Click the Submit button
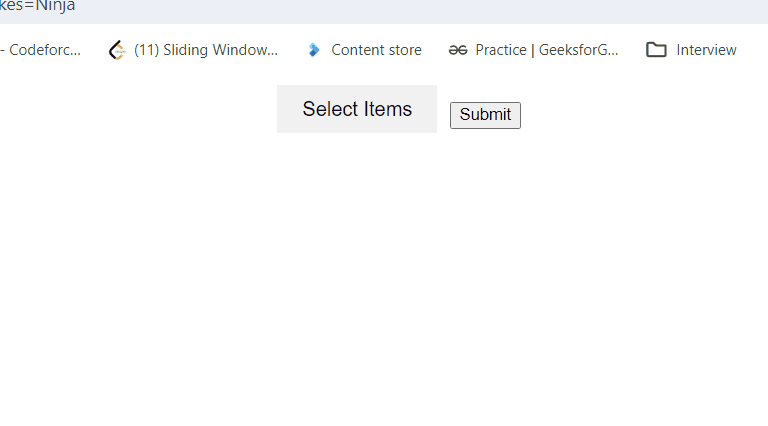The image size is (768, 426). click(x=485, y=116)
